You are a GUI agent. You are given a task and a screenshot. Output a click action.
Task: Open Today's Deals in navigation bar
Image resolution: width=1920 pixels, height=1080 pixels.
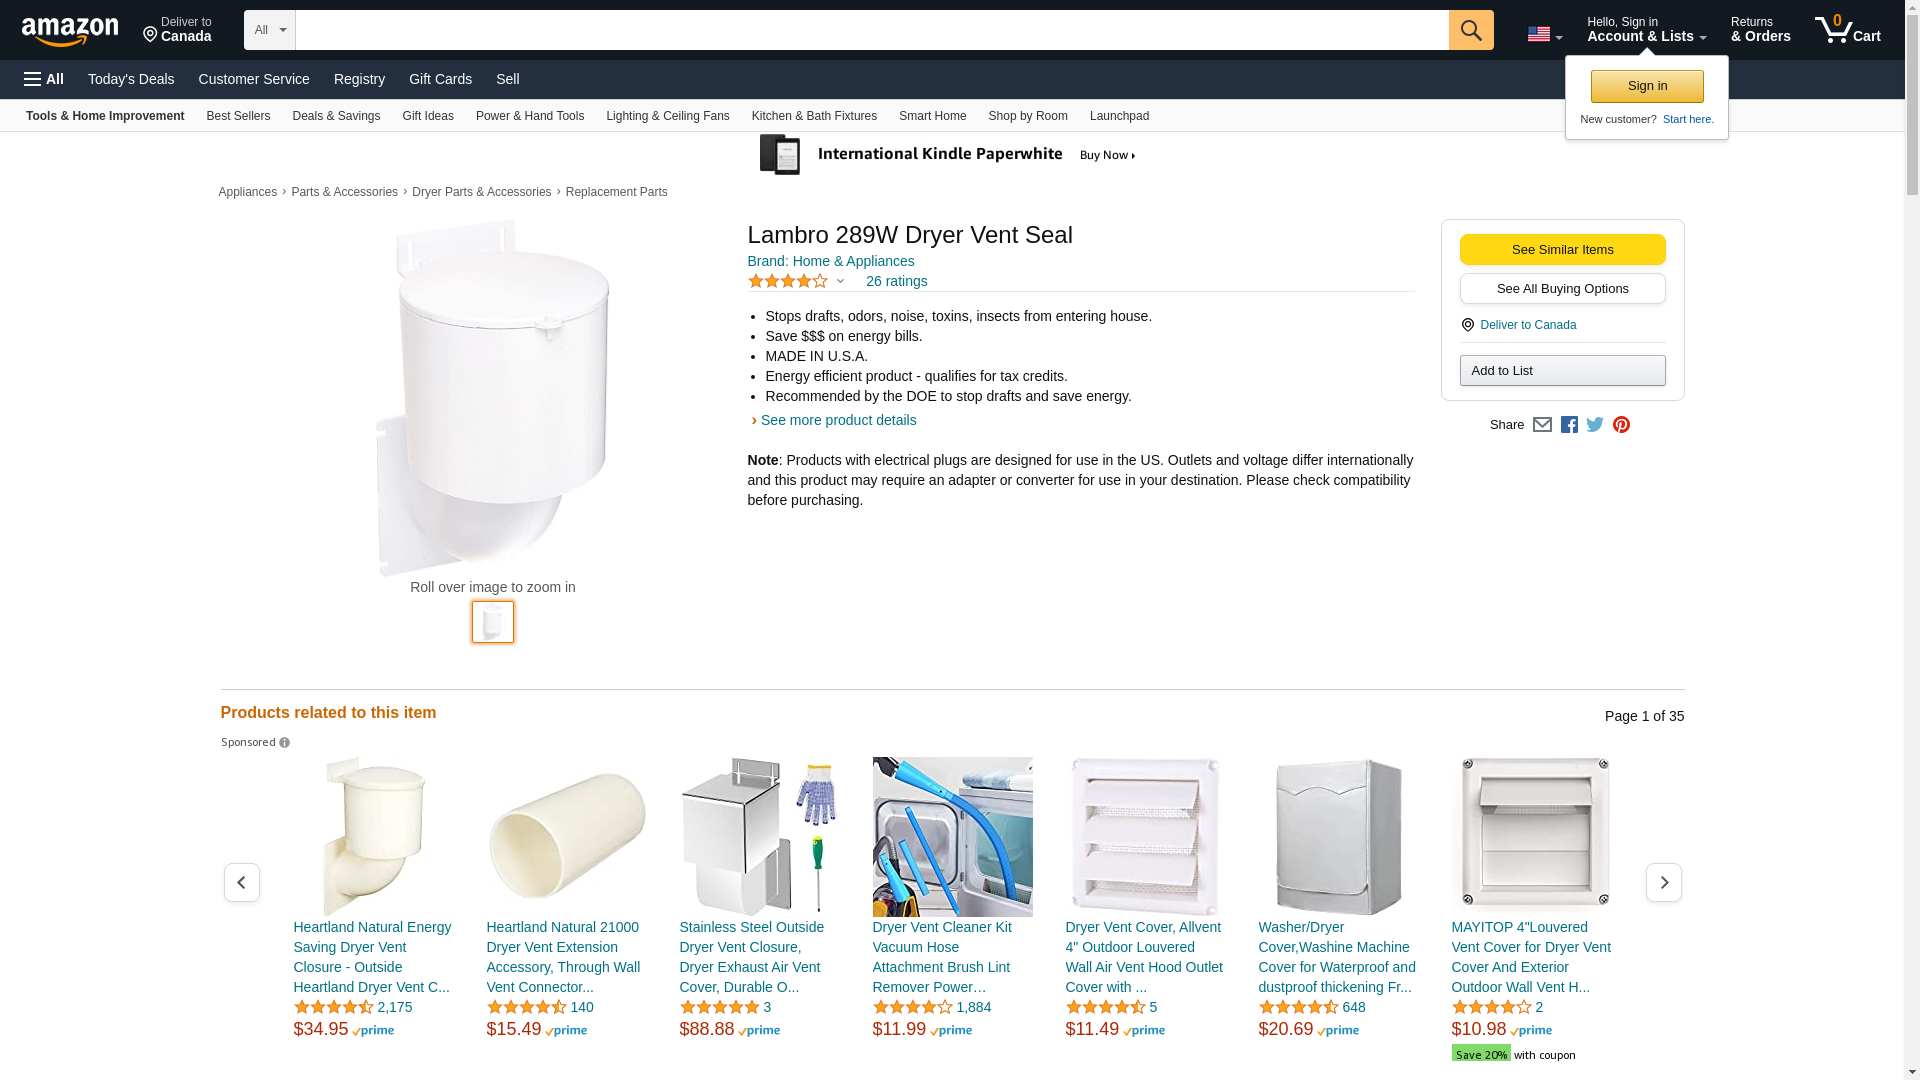coord(131,79)
